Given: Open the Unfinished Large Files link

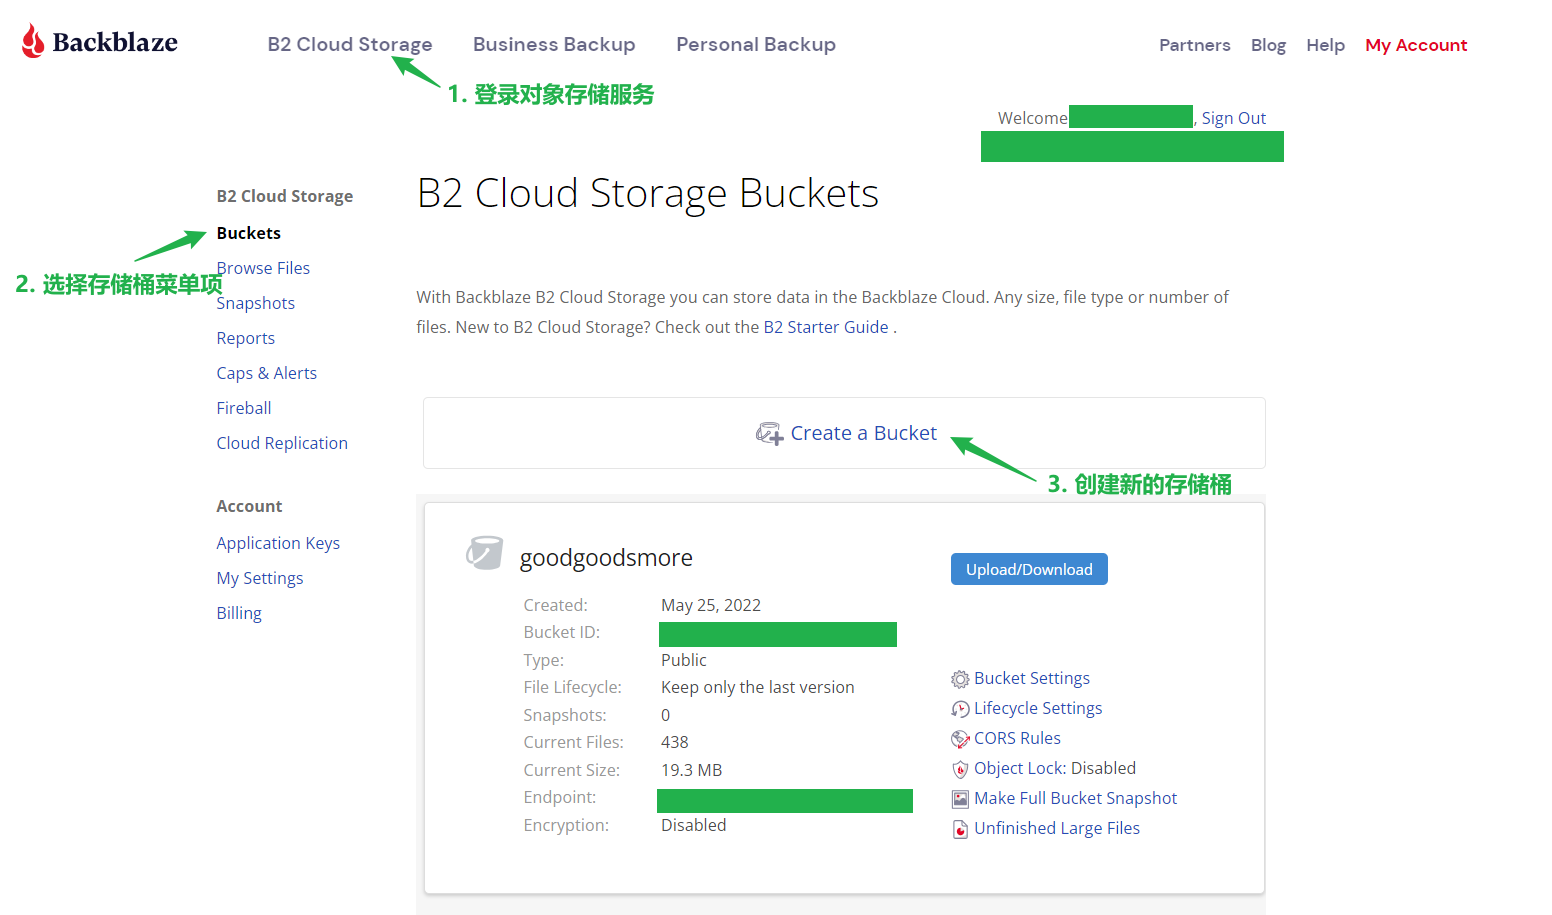Looking at the screenshot, I should (1057, 828).
